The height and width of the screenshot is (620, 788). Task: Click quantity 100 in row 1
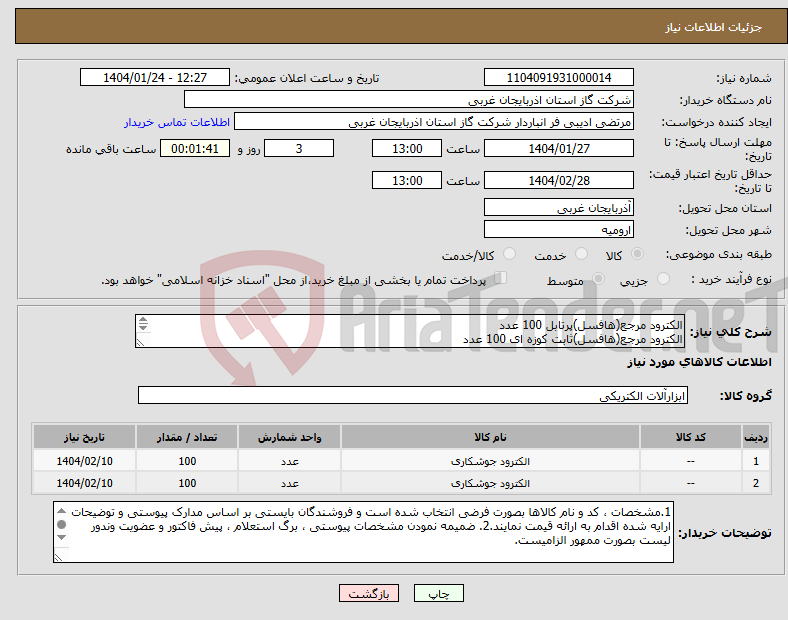coord(187,461)
